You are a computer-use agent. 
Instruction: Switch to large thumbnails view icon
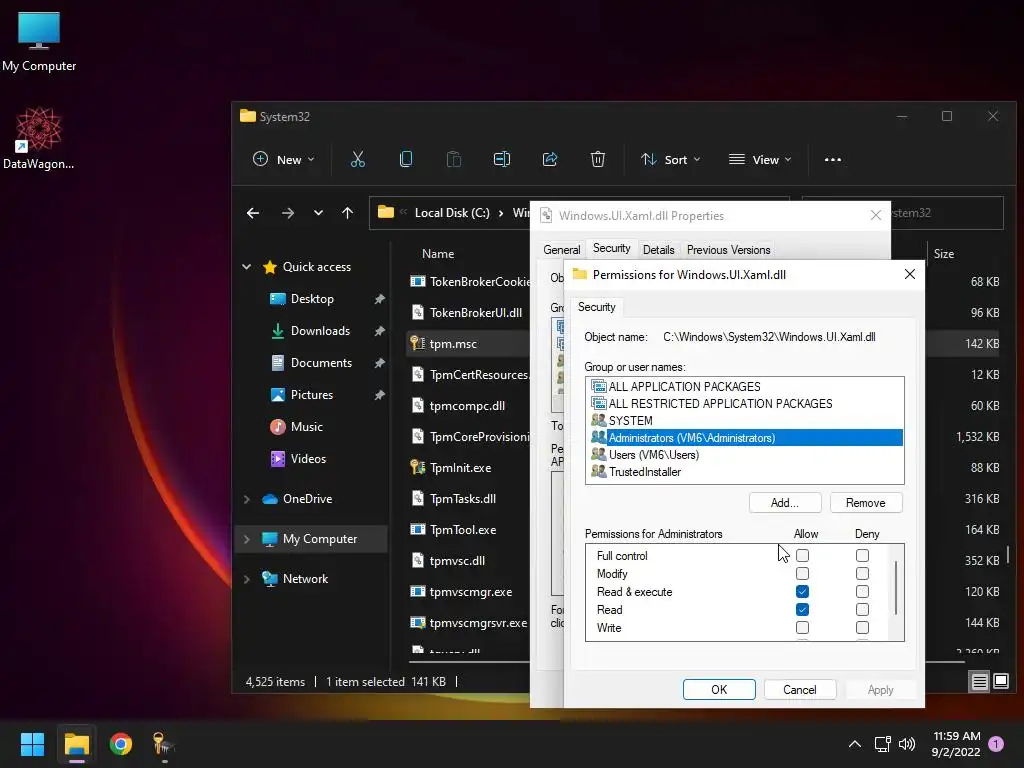1001,682
